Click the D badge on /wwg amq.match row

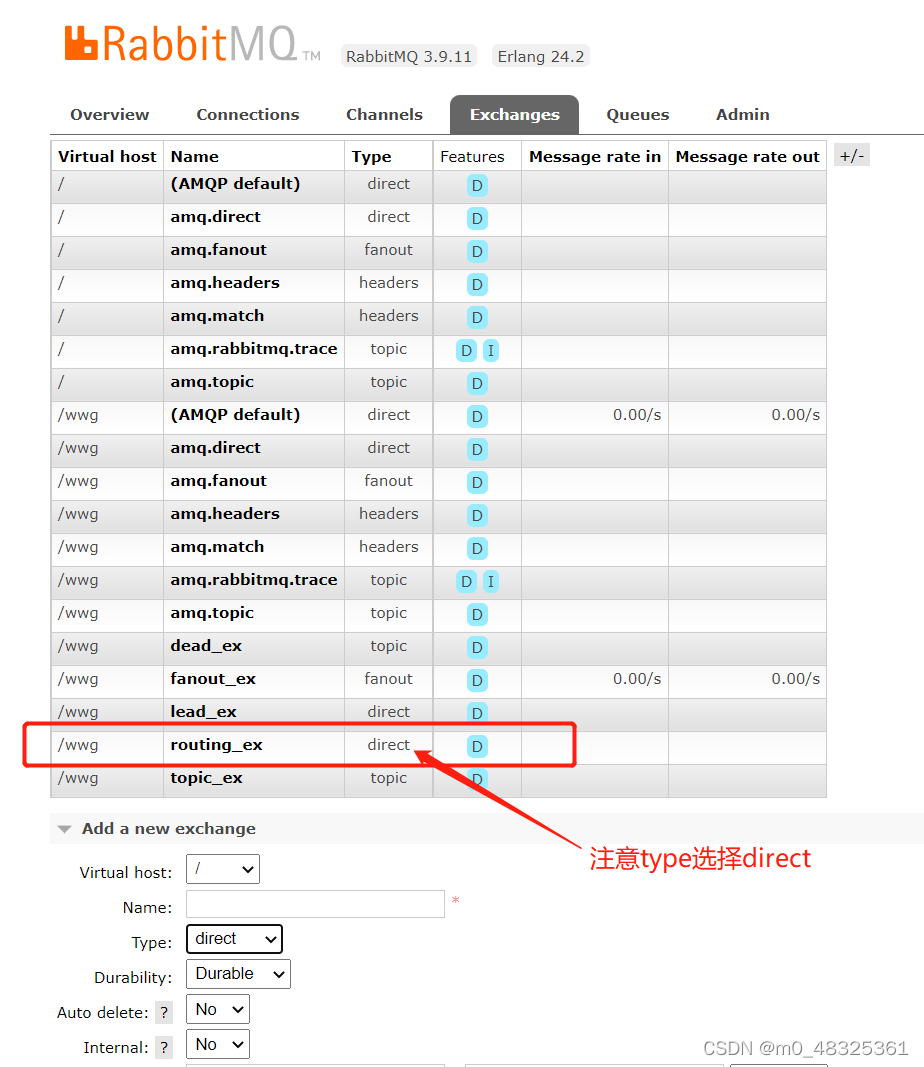tap(477, 548)
